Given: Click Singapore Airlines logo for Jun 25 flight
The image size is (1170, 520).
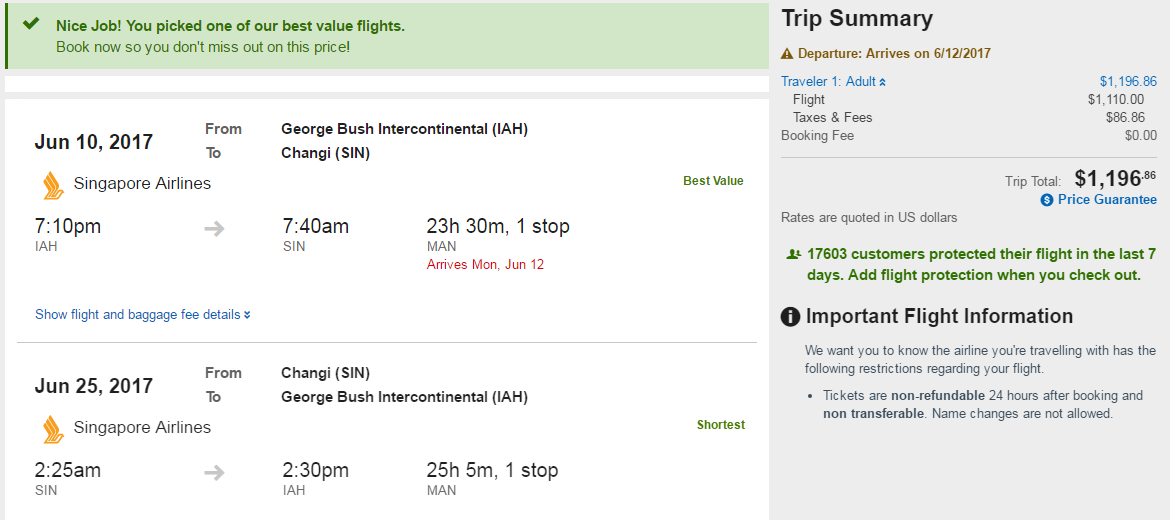Looking at the screenshot, I should 53,429.
